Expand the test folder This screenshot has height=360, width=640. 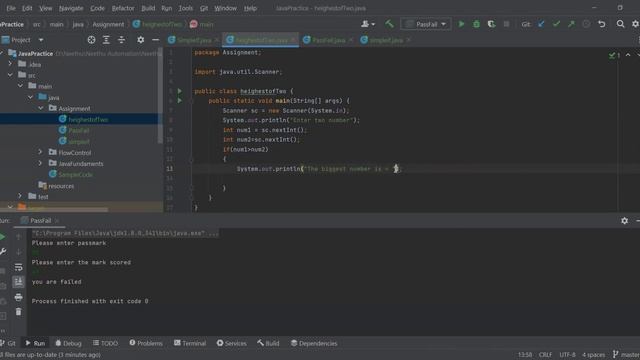coord(20,196)
